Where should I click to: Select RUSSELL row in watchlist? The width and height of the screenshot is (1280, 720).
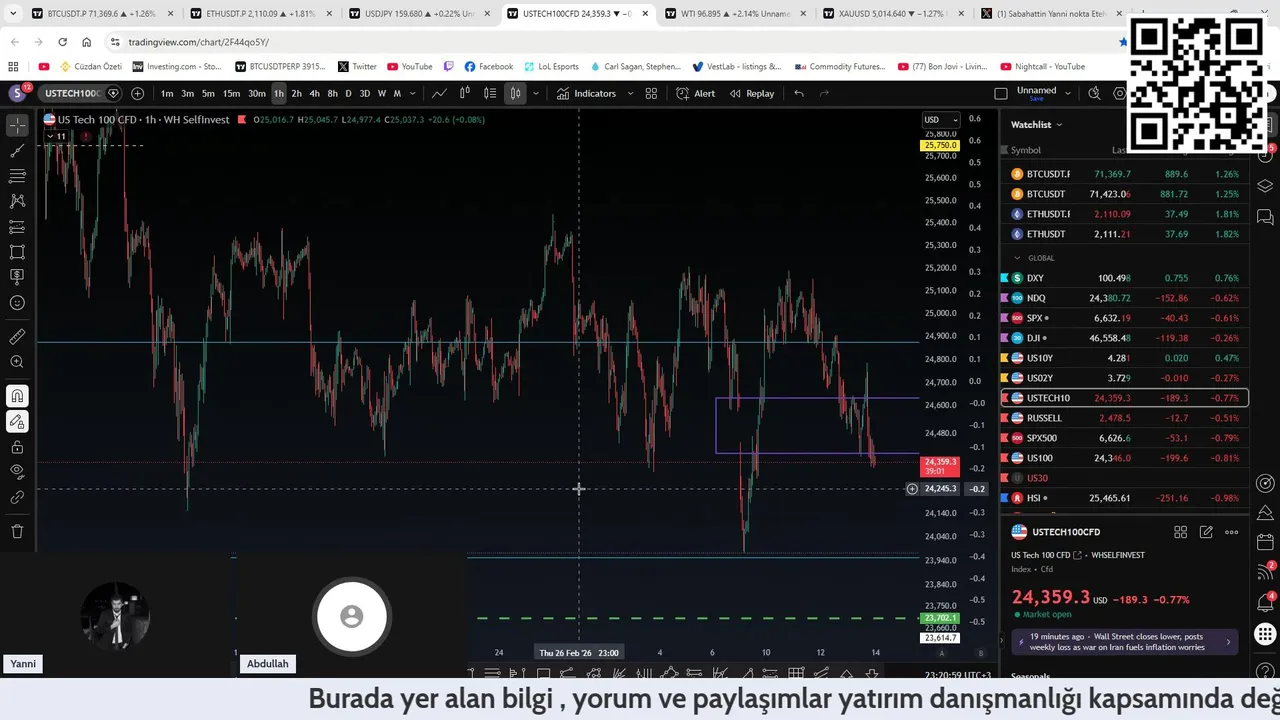pos(1125,418)
